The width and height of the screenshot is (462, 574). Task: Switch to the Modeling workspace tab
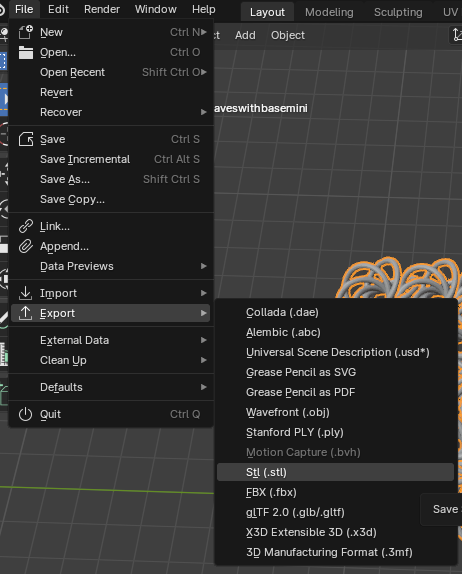coord(329,12)
